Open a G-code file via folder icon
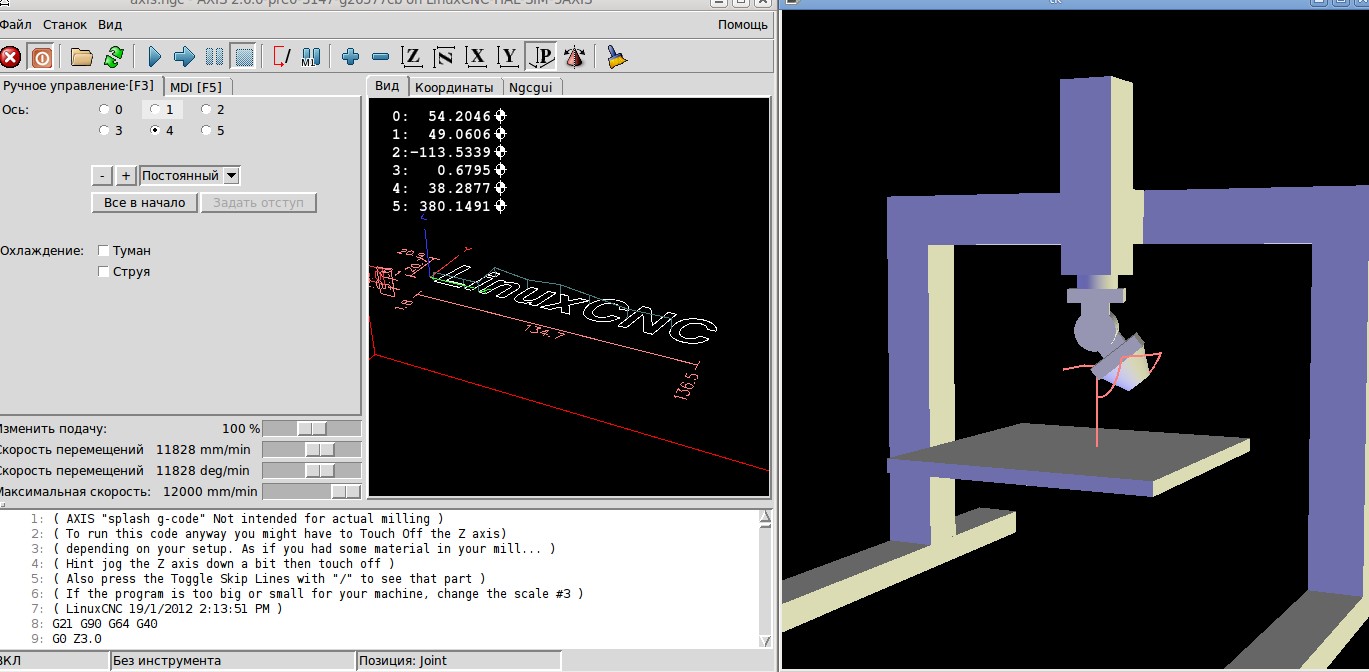Screen dimensions: 1369x672 81,56
